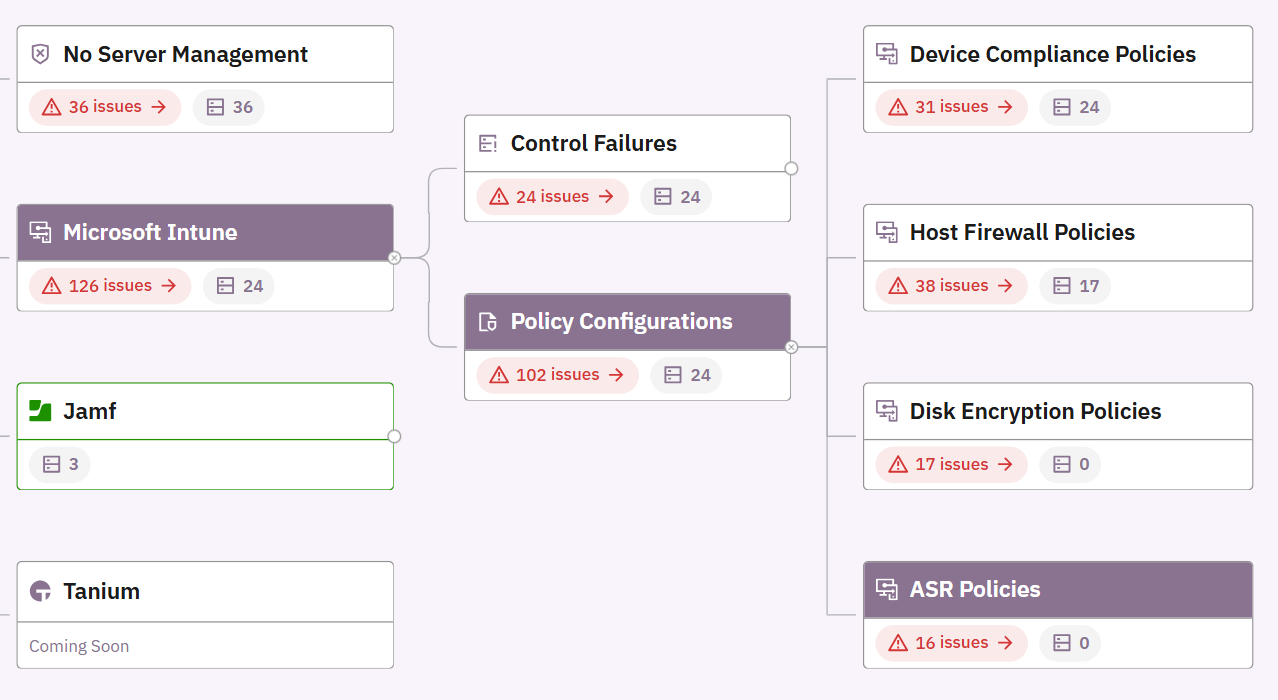Select the checklist icon on Control Failures
The width and height of the screenshot is (1278, 700).
487,143
